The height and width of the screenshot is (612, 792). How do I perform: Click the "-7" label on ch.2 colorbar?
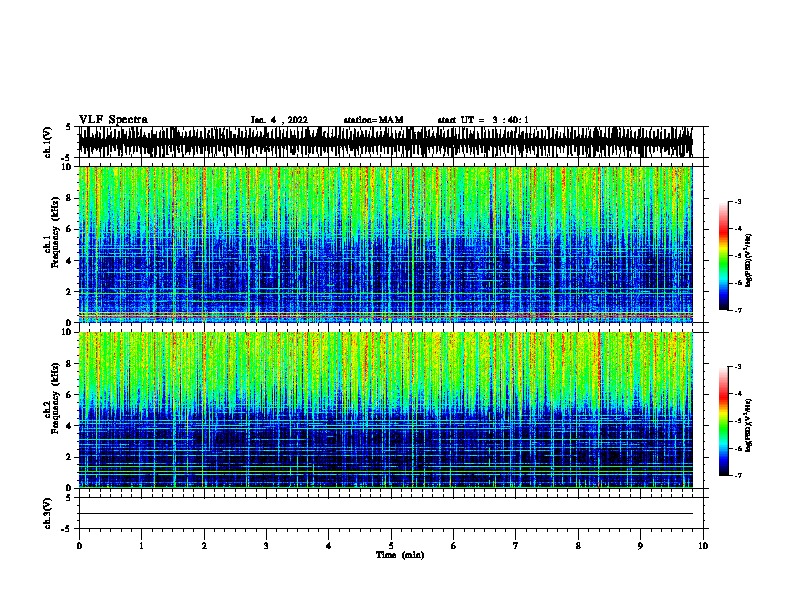(x=737, y=475)
